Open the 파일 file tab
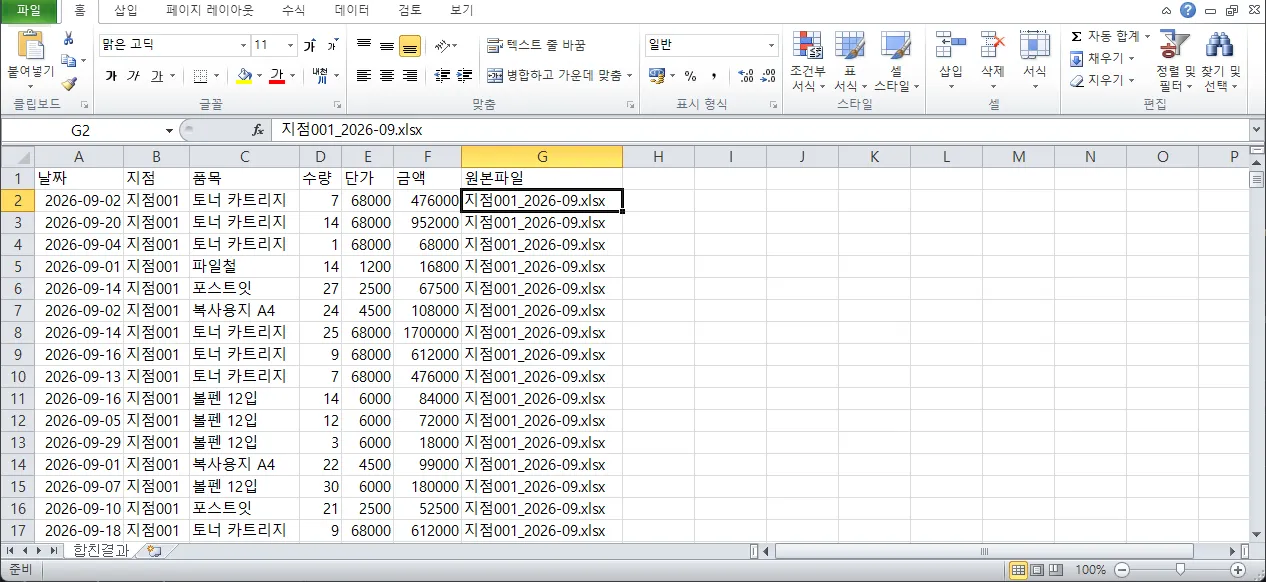The height and width of the screenshot is (582, 1266). 29,10
